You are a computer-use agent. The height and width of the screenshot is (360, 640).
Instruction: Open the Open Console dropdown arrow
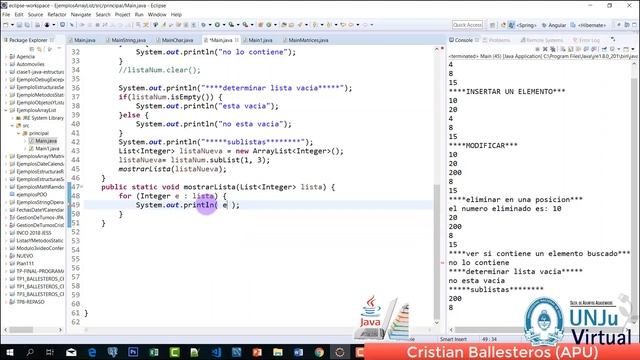point(633,49)
